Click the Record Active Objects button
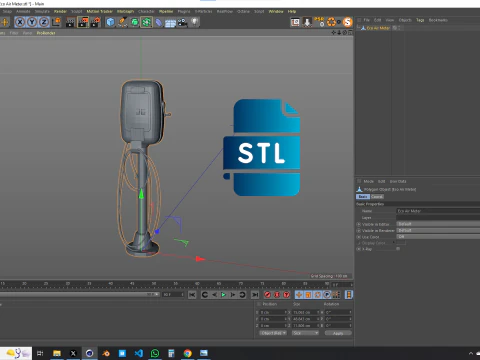This screenshot has height=360, width=480. coord(267,295)
